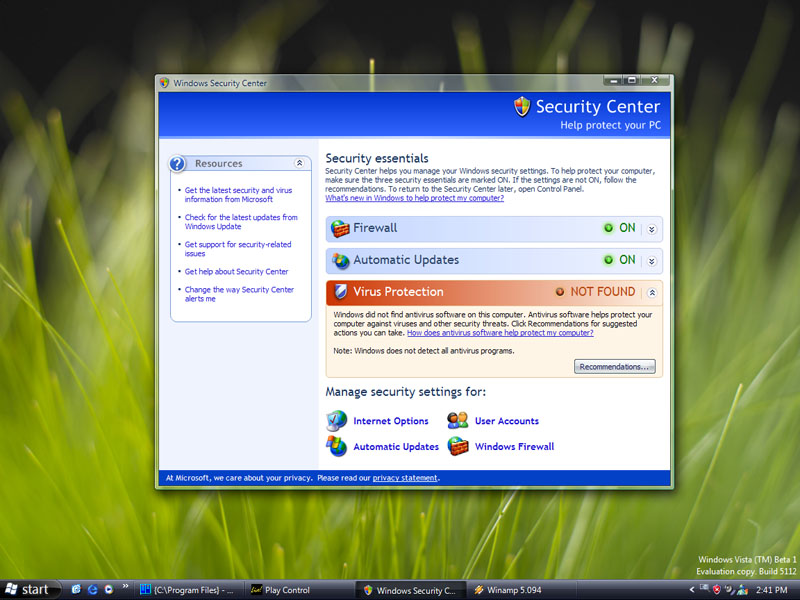Click the Resources question mark icon
The image size is (800, 600).
coord(178,164)
